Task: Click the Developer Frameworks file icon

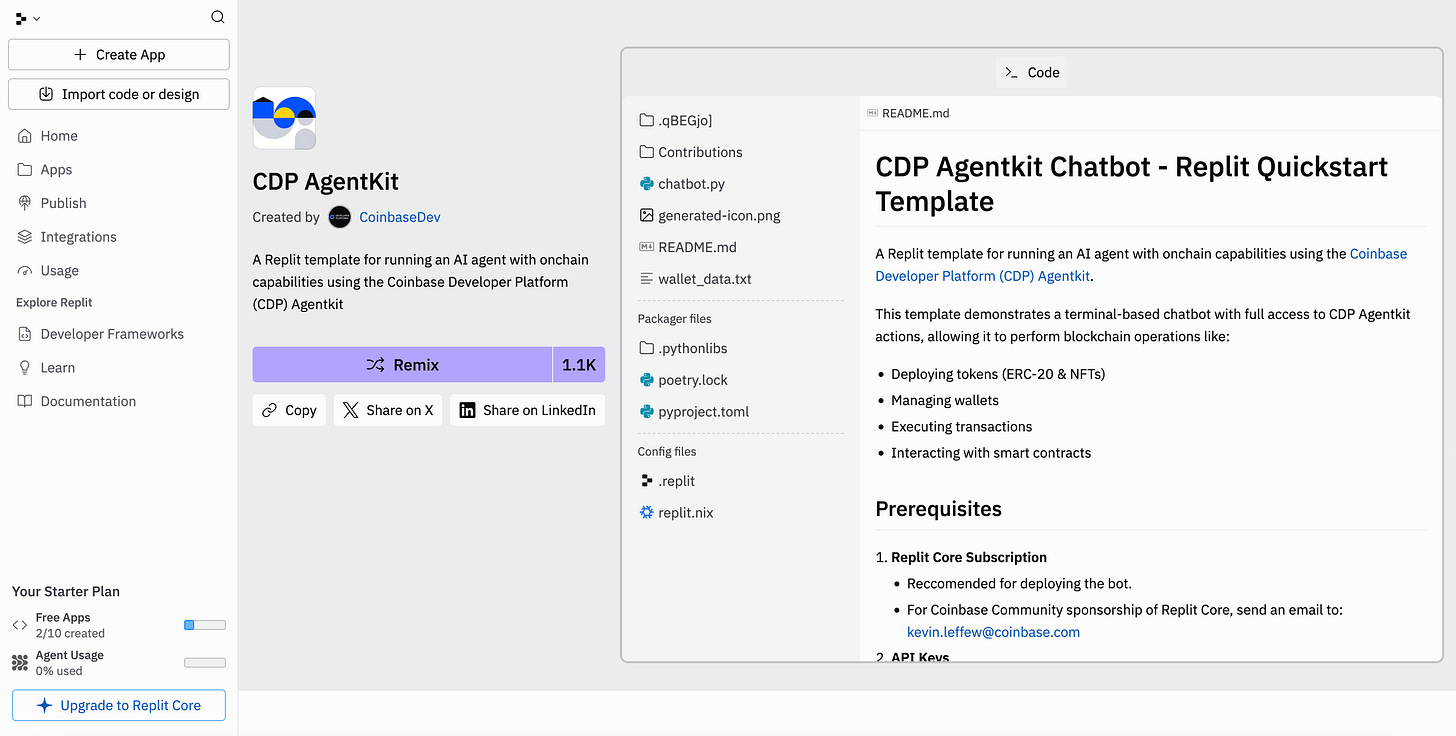Action: tap(25, 334)
